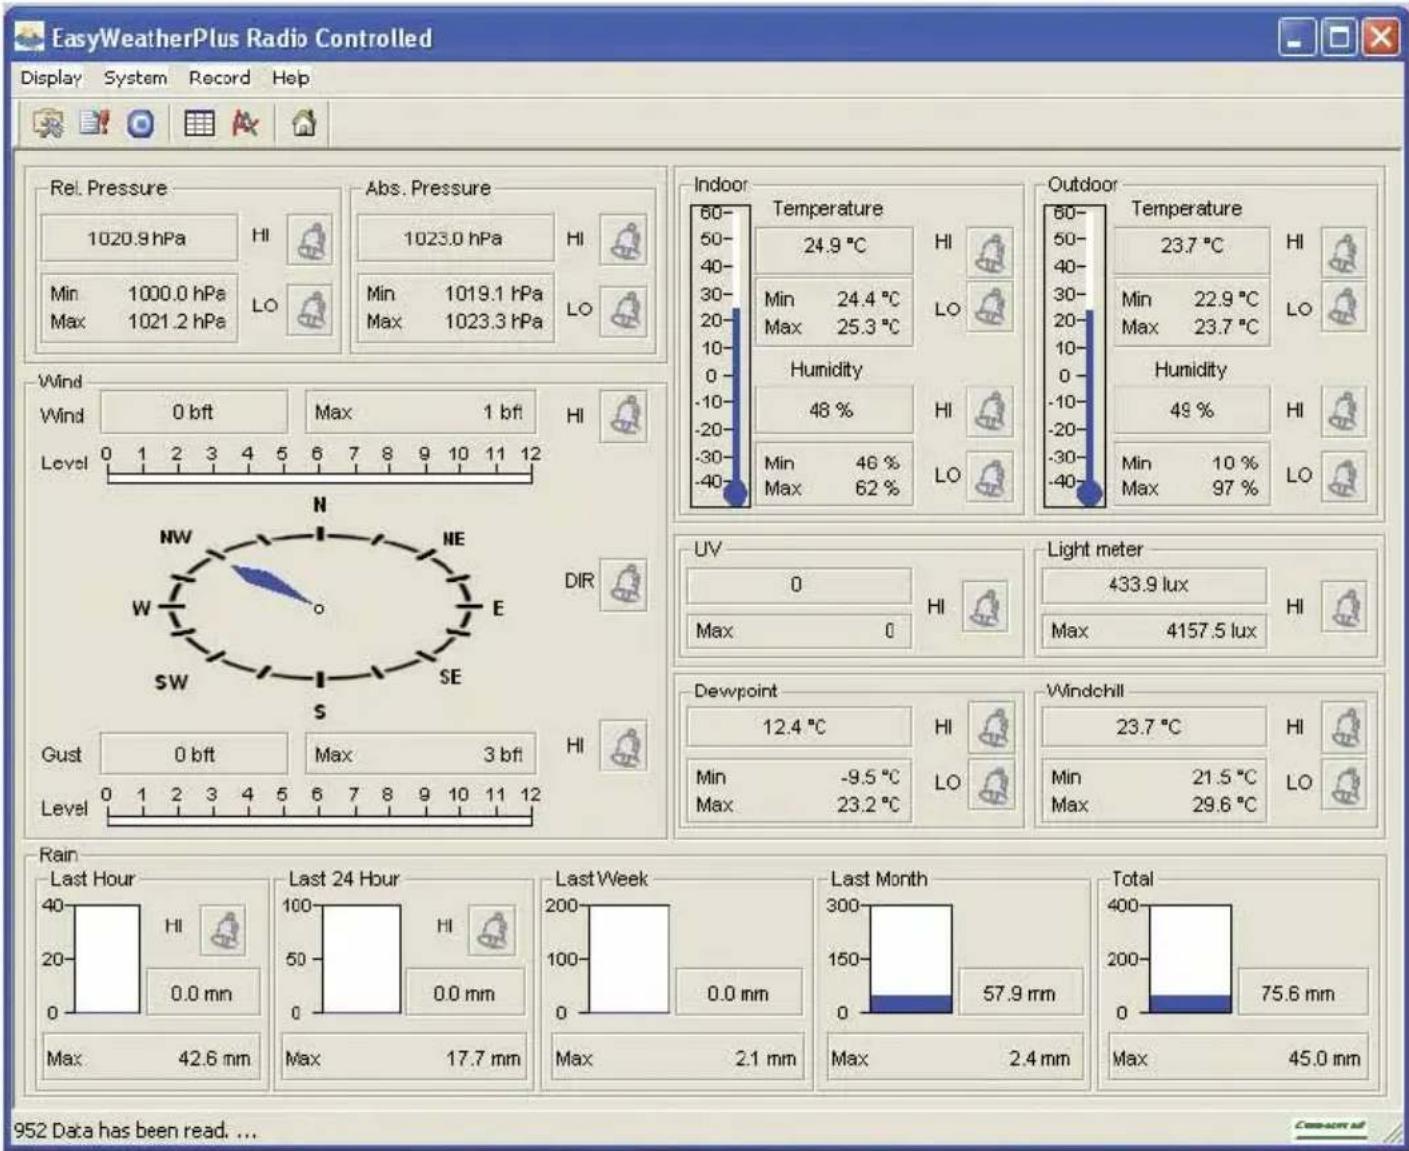Click the Indoor humidity reading 48 %

click(834, 410)
